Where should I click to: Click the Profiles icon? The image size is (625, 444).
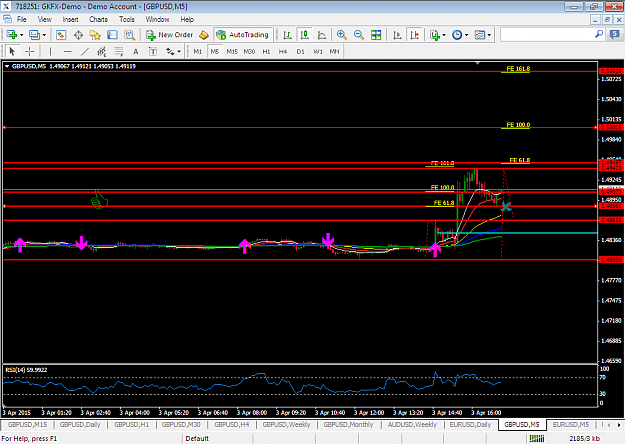[35, 35]
